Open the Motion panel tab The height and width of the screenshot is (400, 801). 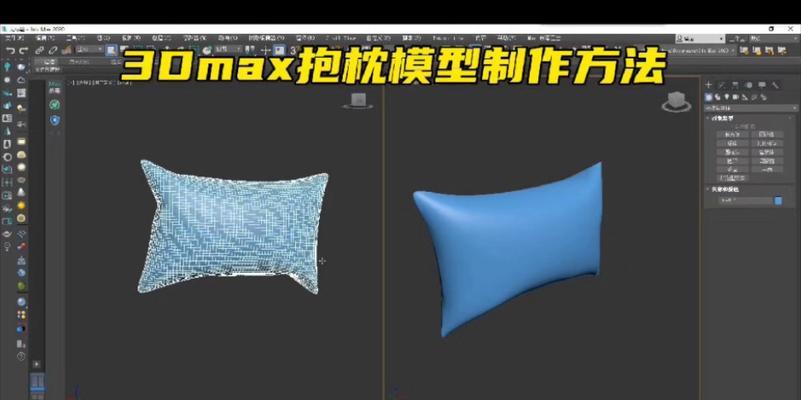click(x=748, y=85)
